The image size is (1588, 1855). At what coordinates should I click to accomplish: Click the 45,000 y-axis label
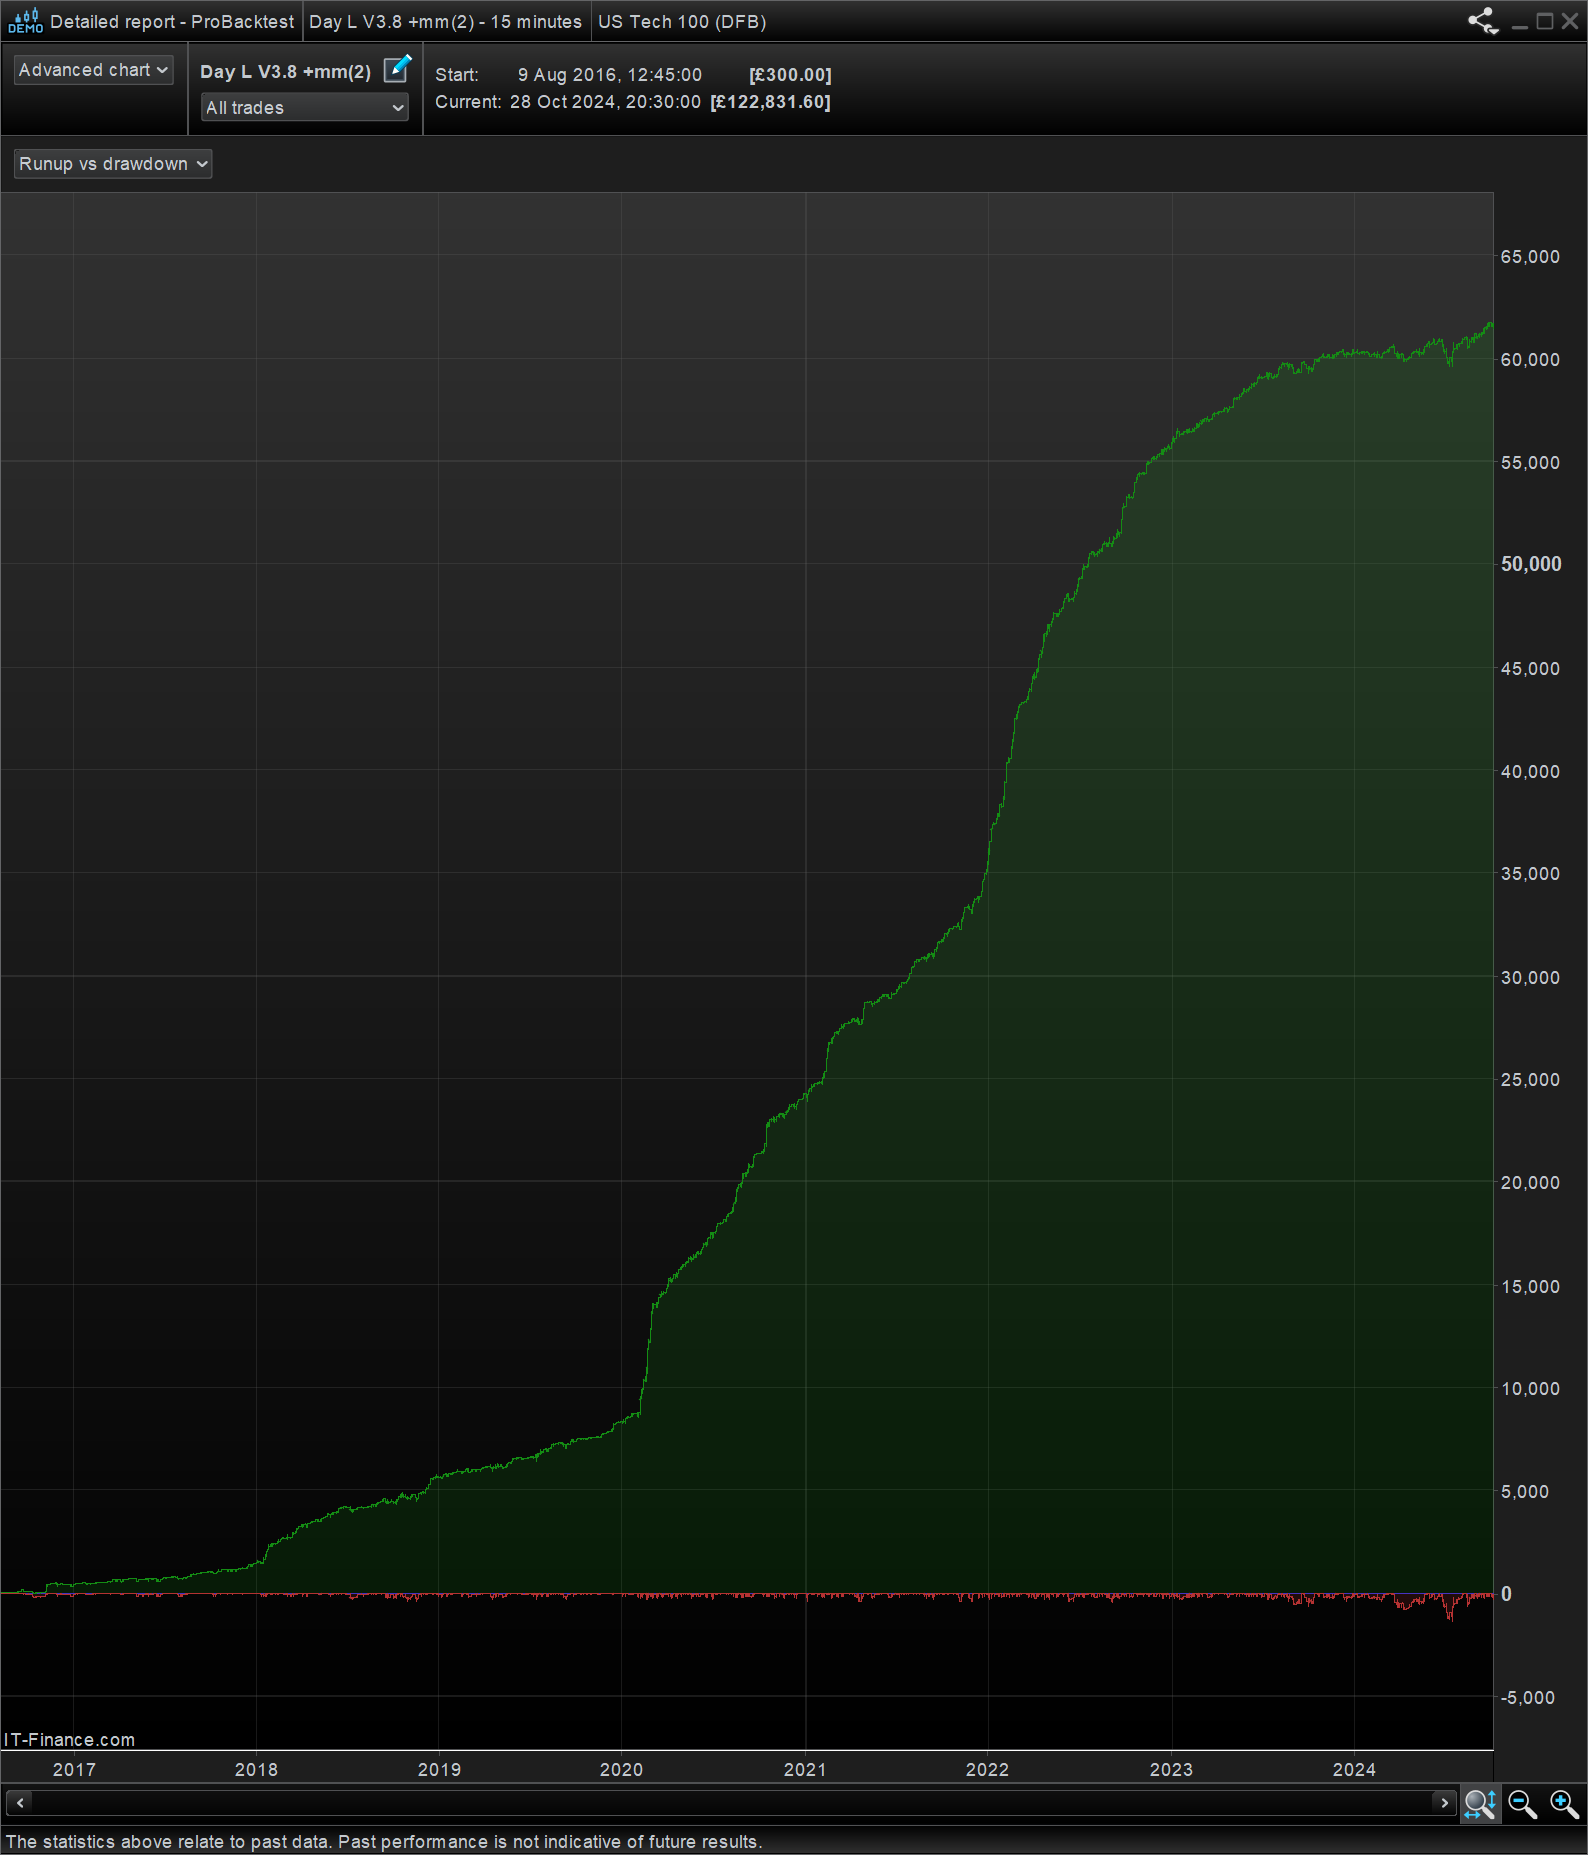click(1530, 669)
